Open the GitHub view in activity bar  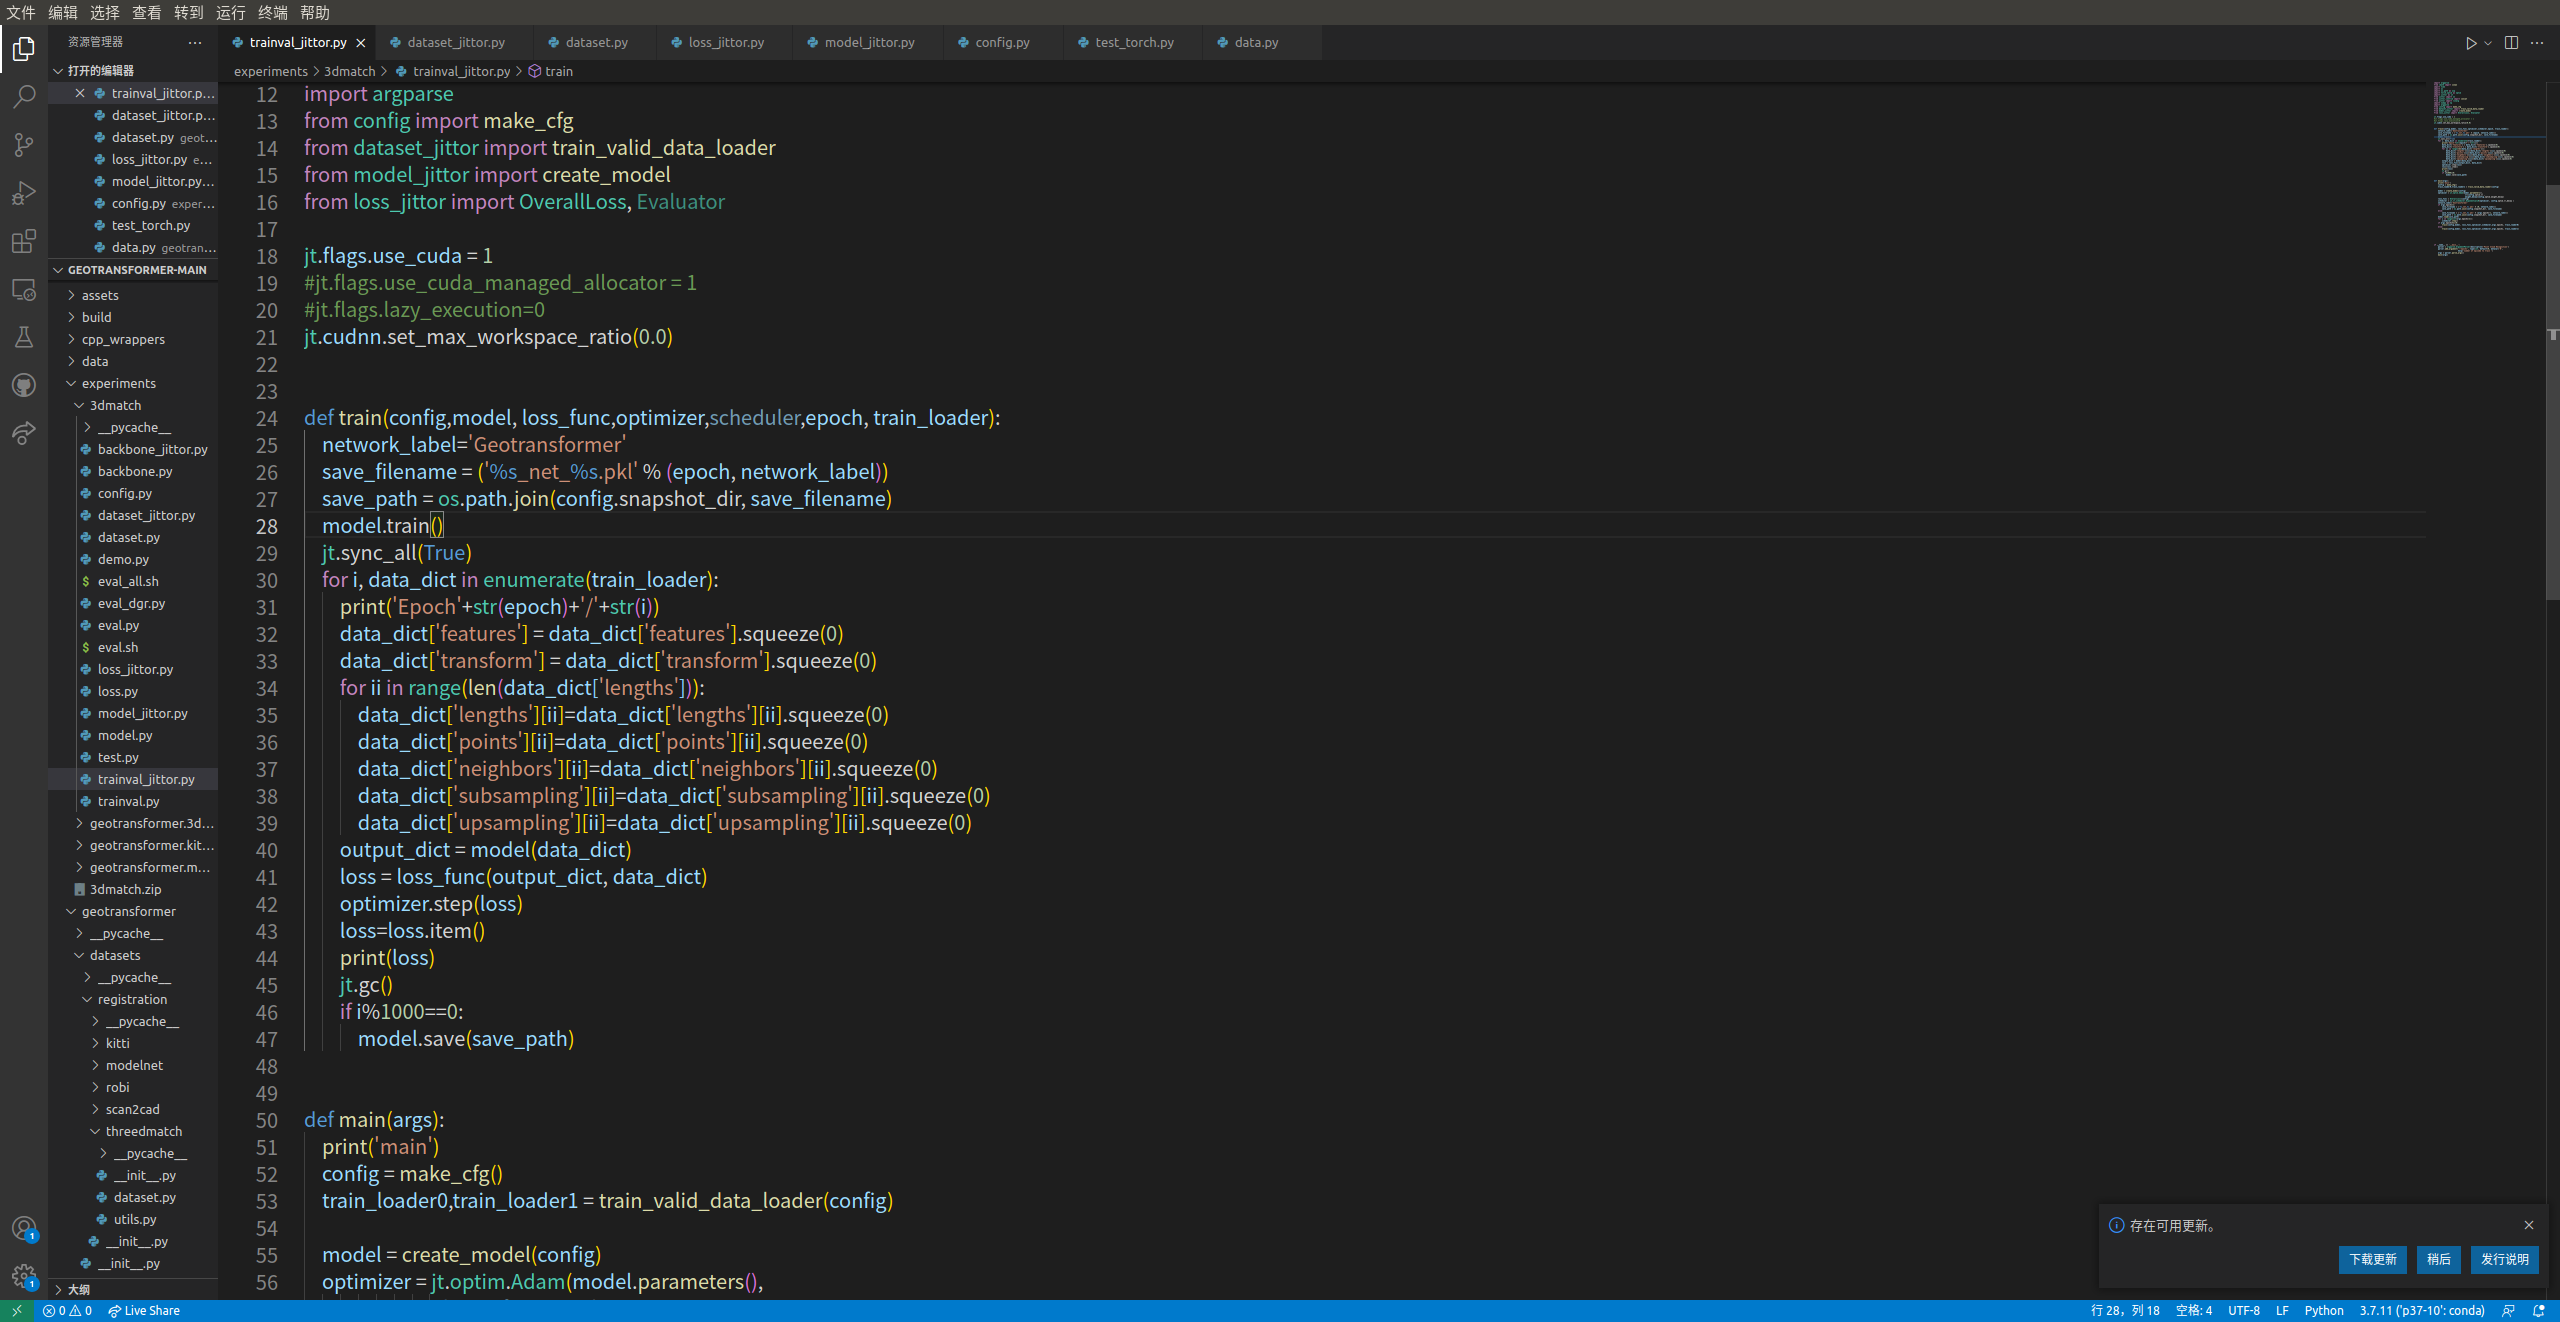click(24, 385)
